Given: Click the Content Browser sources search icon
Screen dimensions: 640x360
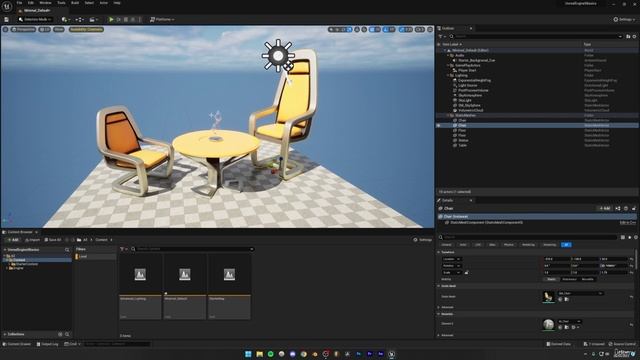Looking at the screenshot, I should point(67,250).
